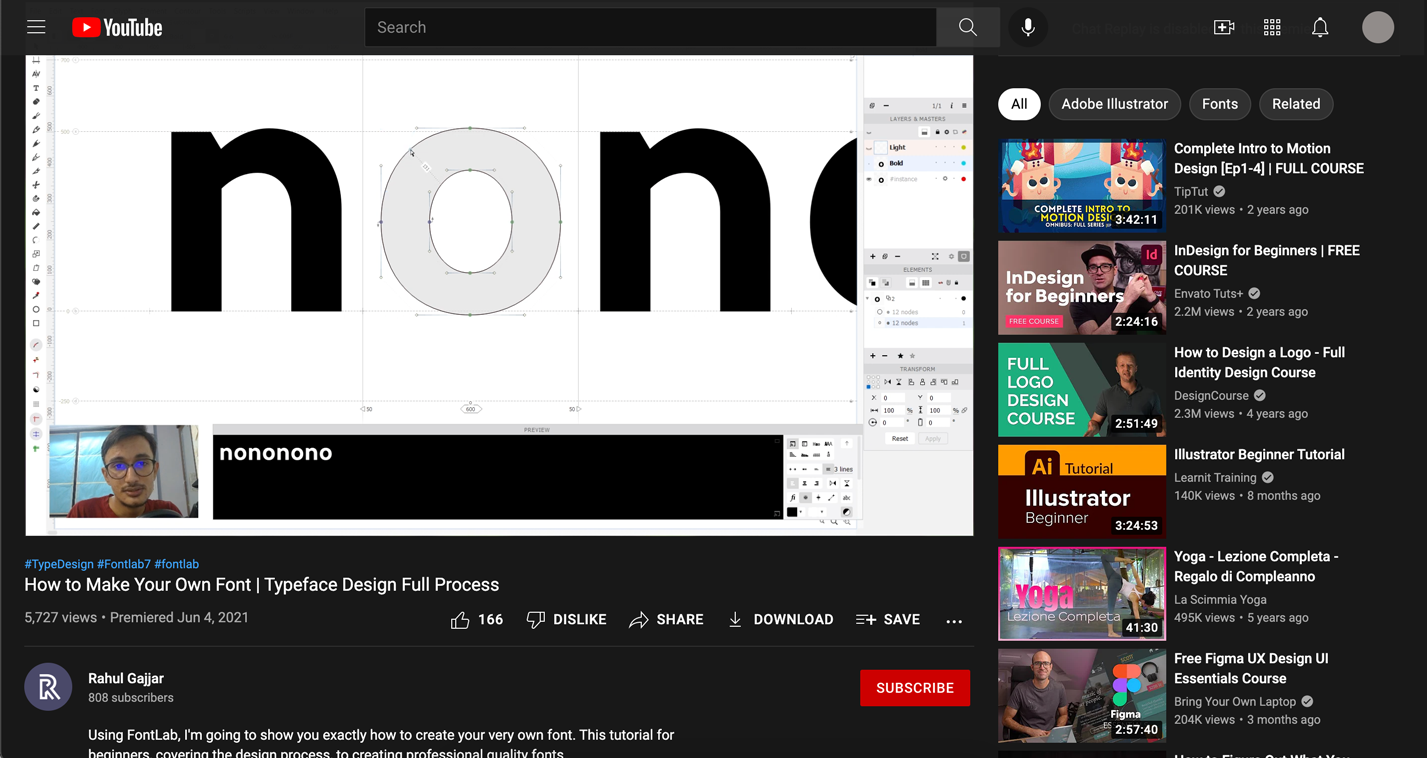Open the #fontlab hashtag link
Image resolution: width=1427 pixels, height=758 pixels.
177,564
